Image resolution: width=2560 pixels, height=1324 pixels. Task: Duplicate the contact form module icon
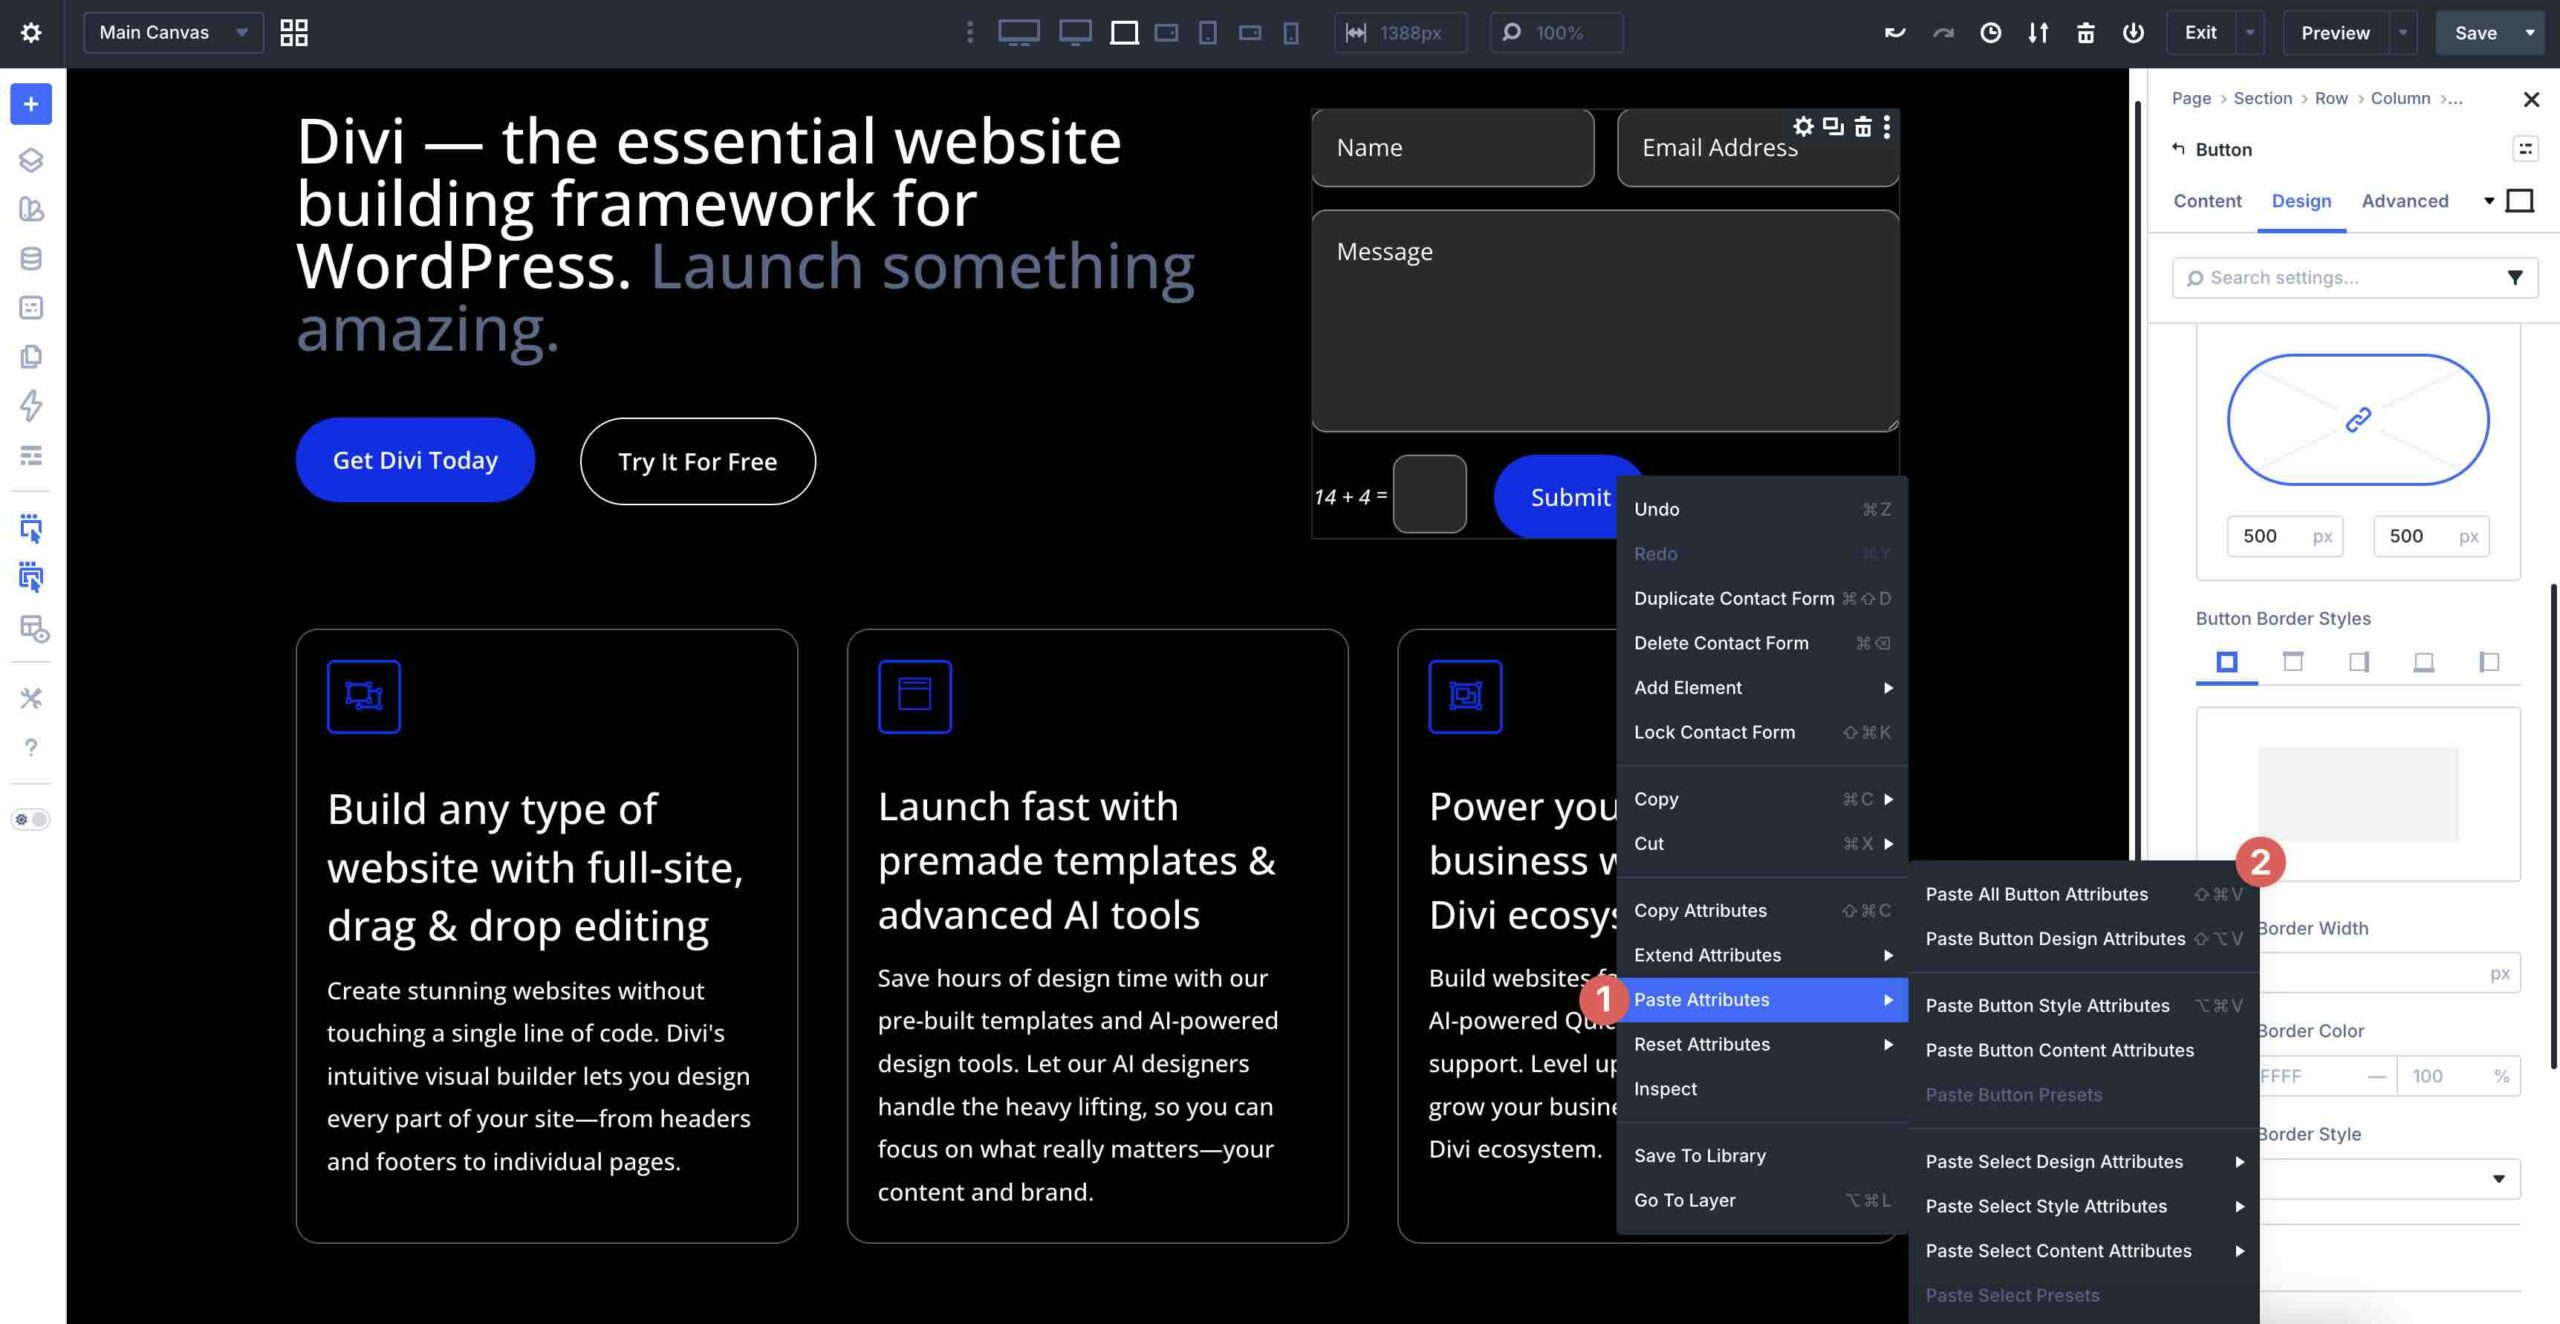(x=1833, y=126)
